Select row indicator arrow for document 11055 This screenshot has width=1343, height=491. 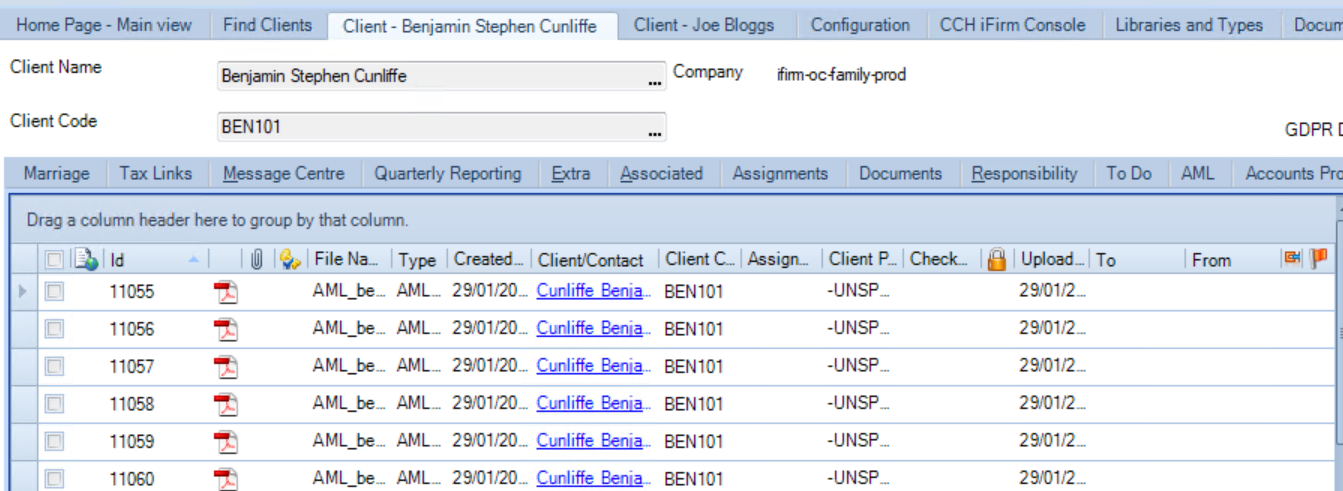[x=23, y=292]
